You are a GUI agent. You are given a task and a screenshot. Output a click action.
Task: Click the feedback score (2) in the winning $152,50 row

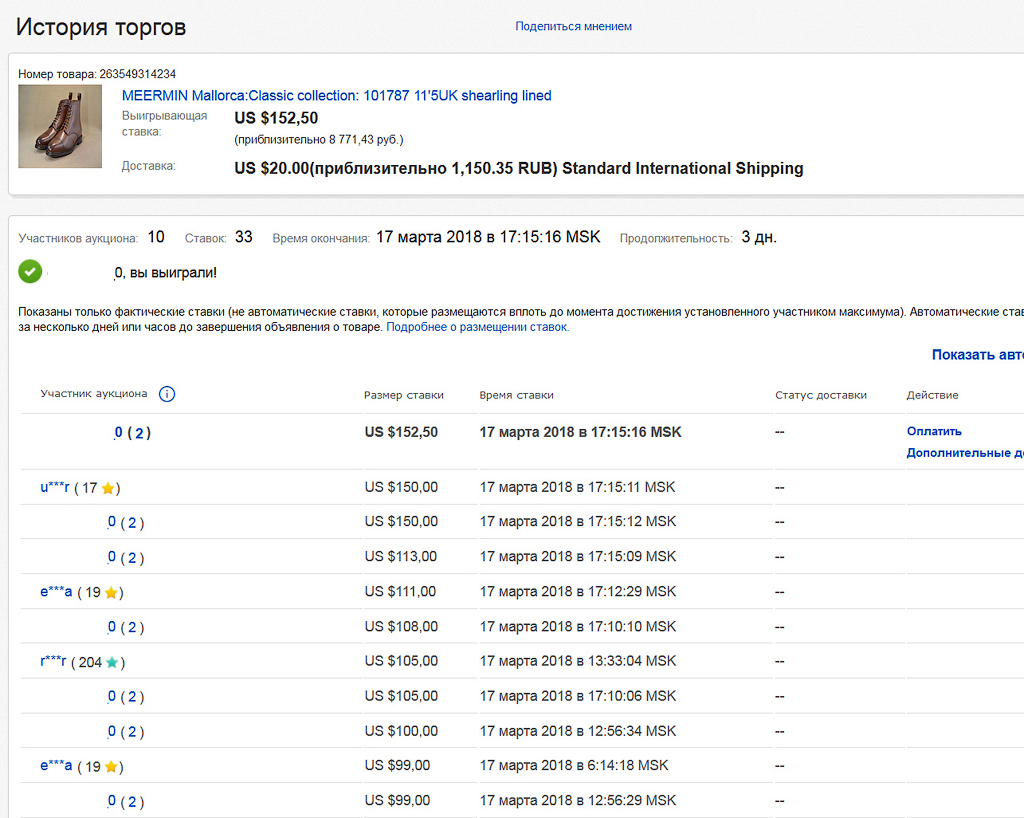(x=140, y=433)
